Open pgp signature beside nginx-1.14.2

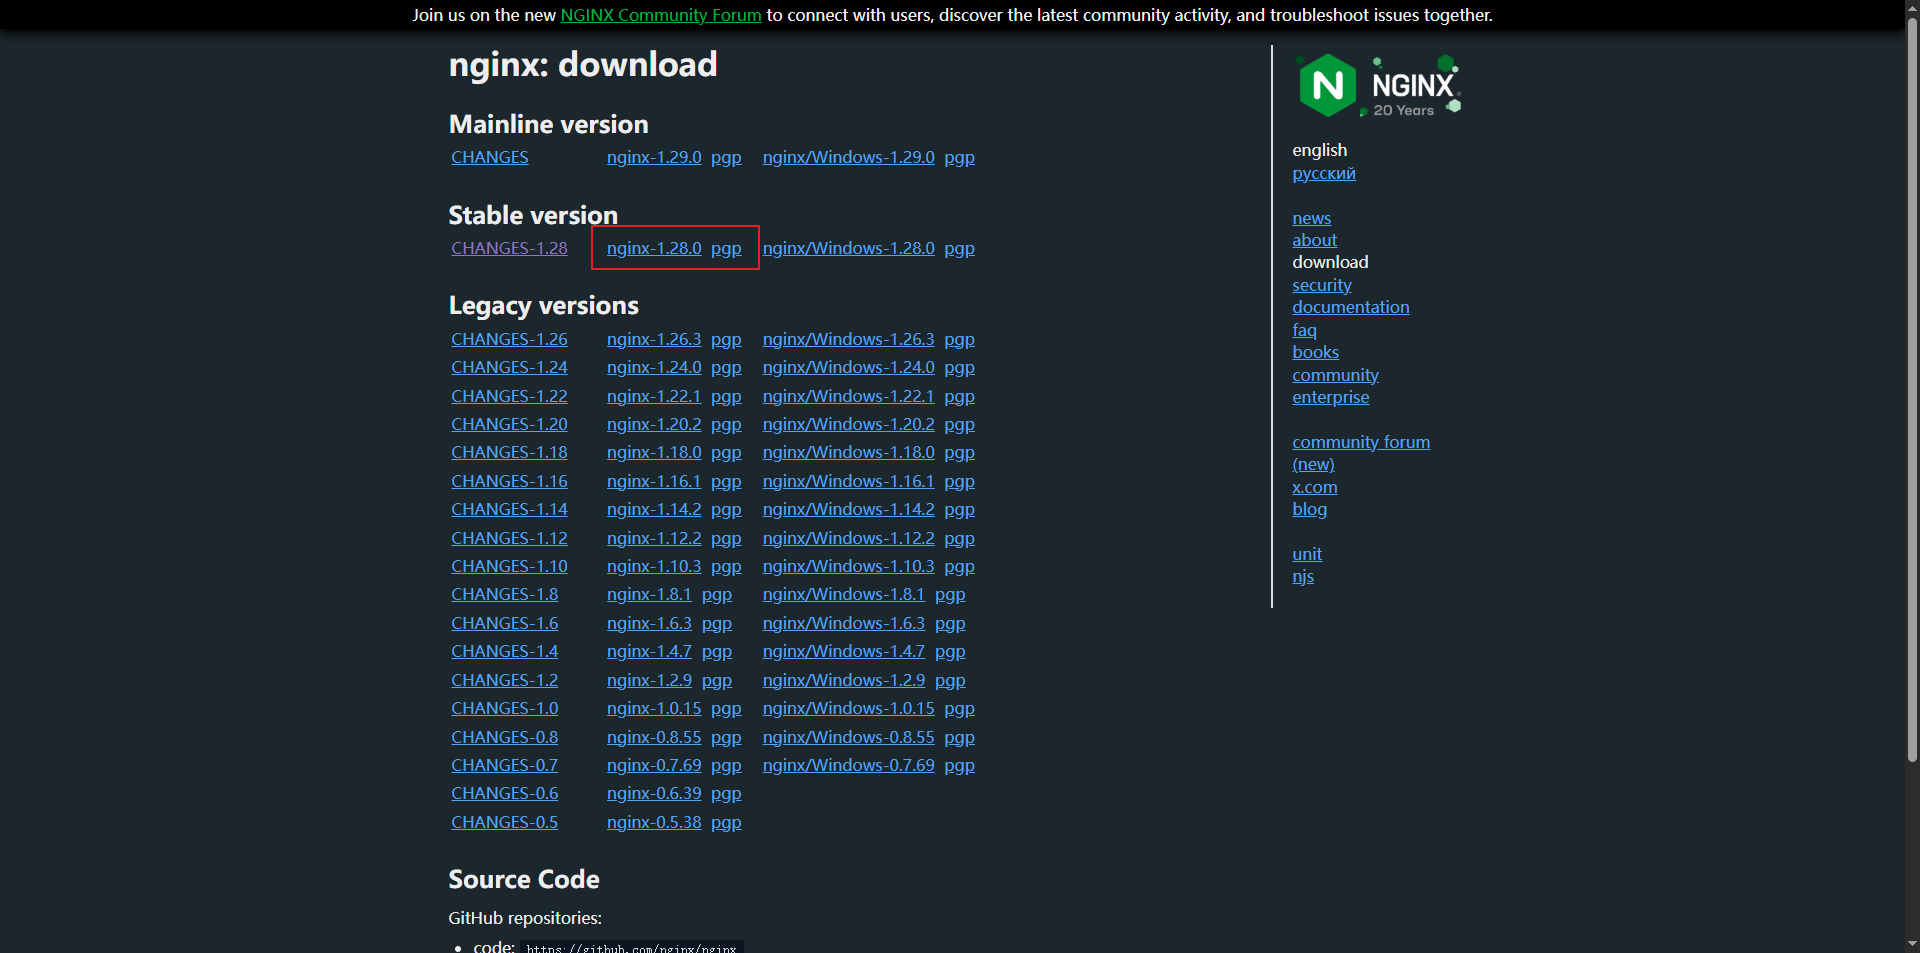point(726,510)
